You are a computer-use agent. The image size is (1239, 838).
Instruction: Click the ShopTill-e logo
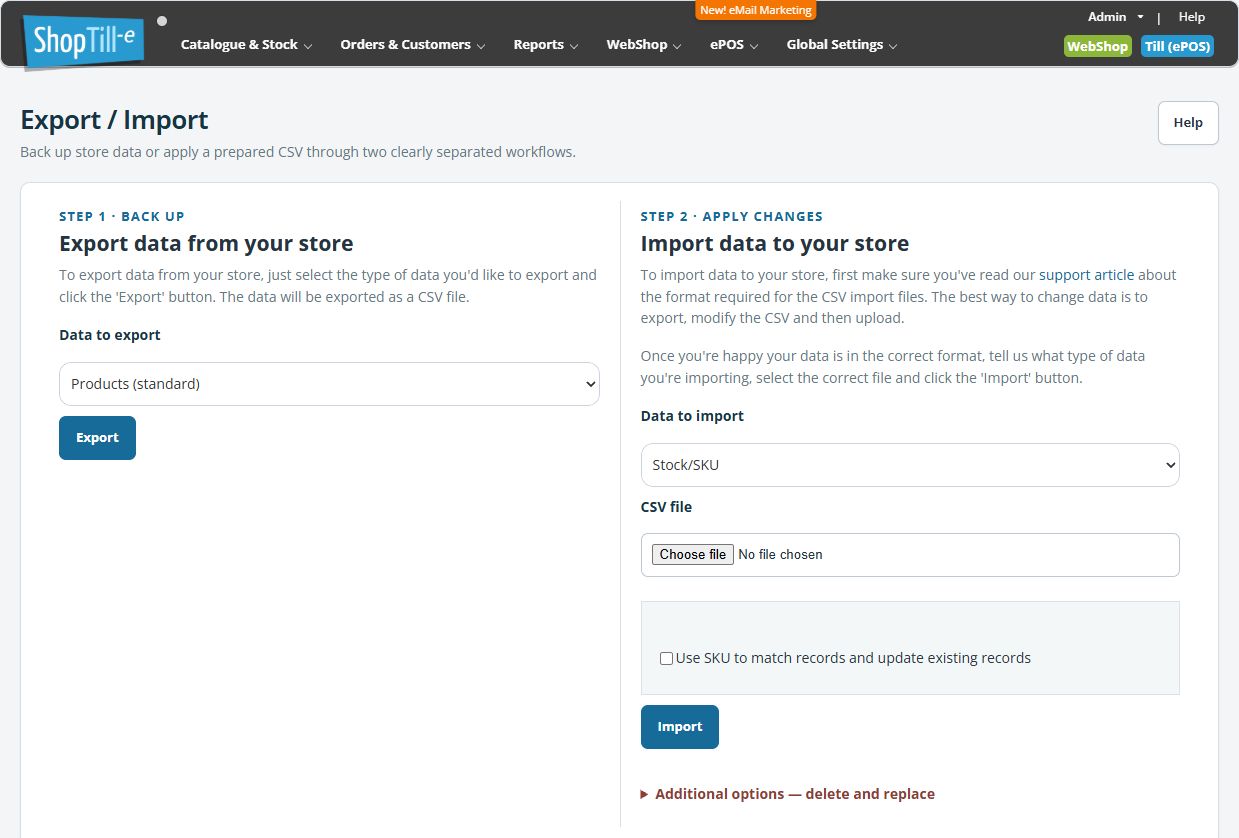tap(84, 41)
